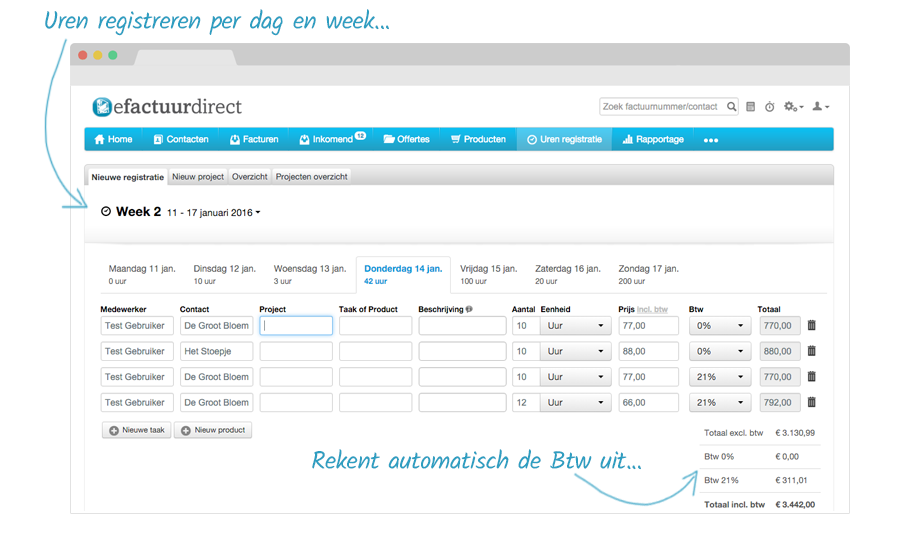Select Donderdag 14 jan. day tab
Image resolution: width=920 pixels, height=545 pixels.
coord(403,274)
